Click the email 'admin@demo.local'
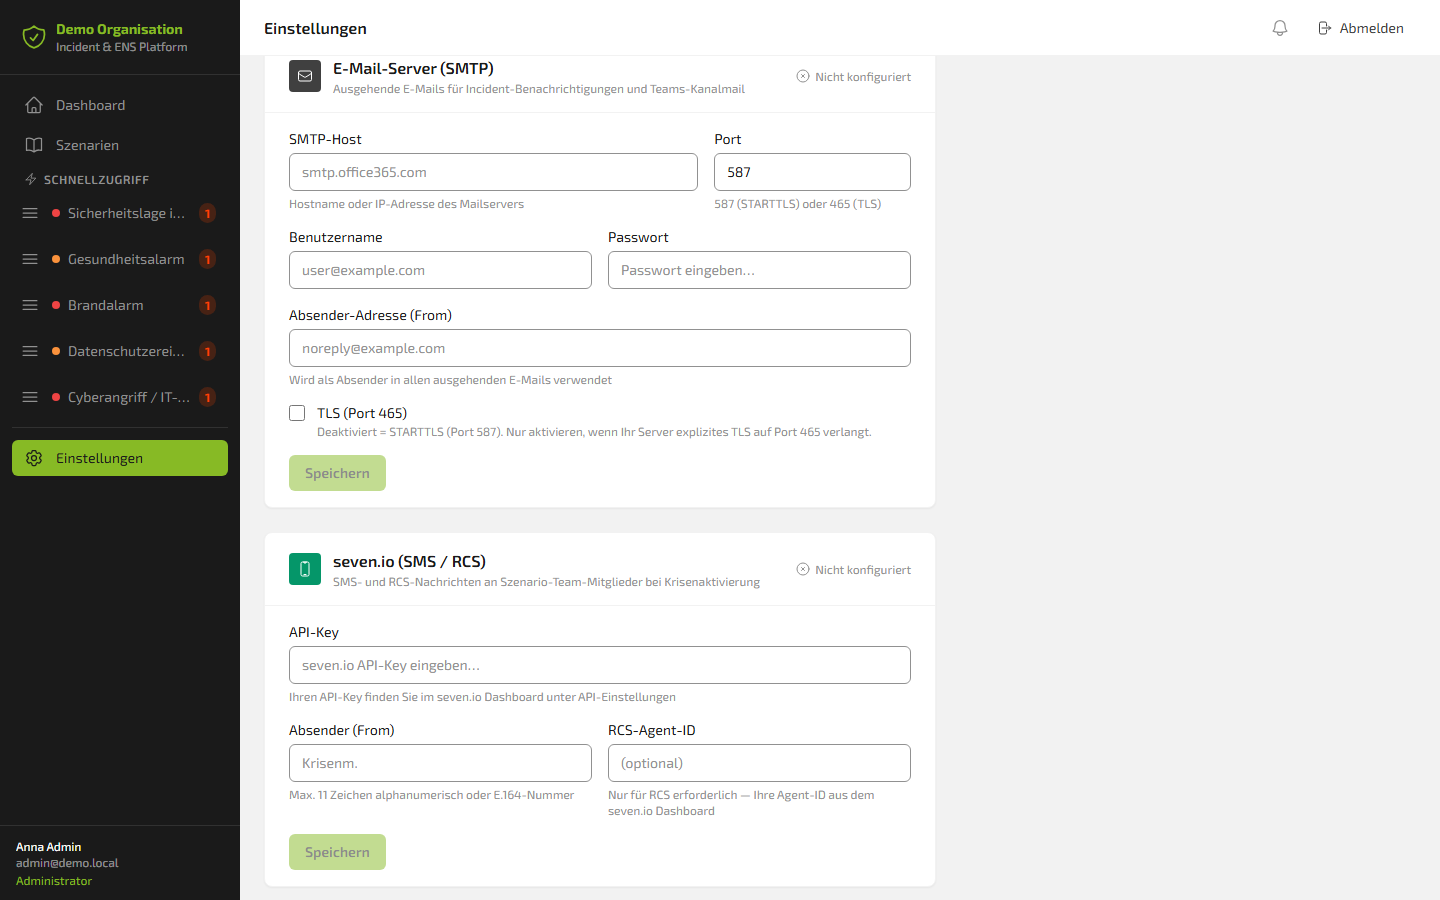This screenshot has width=1440, height=900. tap(67, 863)
